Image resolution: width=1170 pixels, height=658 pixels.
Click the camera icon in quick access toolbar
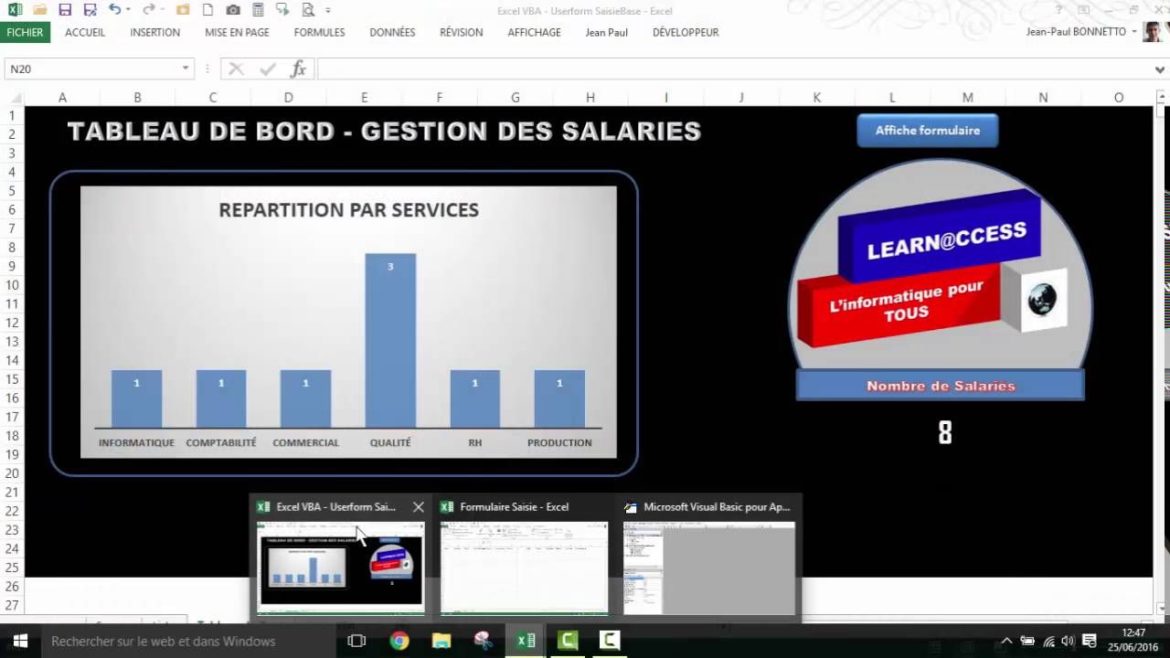pos(232,10)
